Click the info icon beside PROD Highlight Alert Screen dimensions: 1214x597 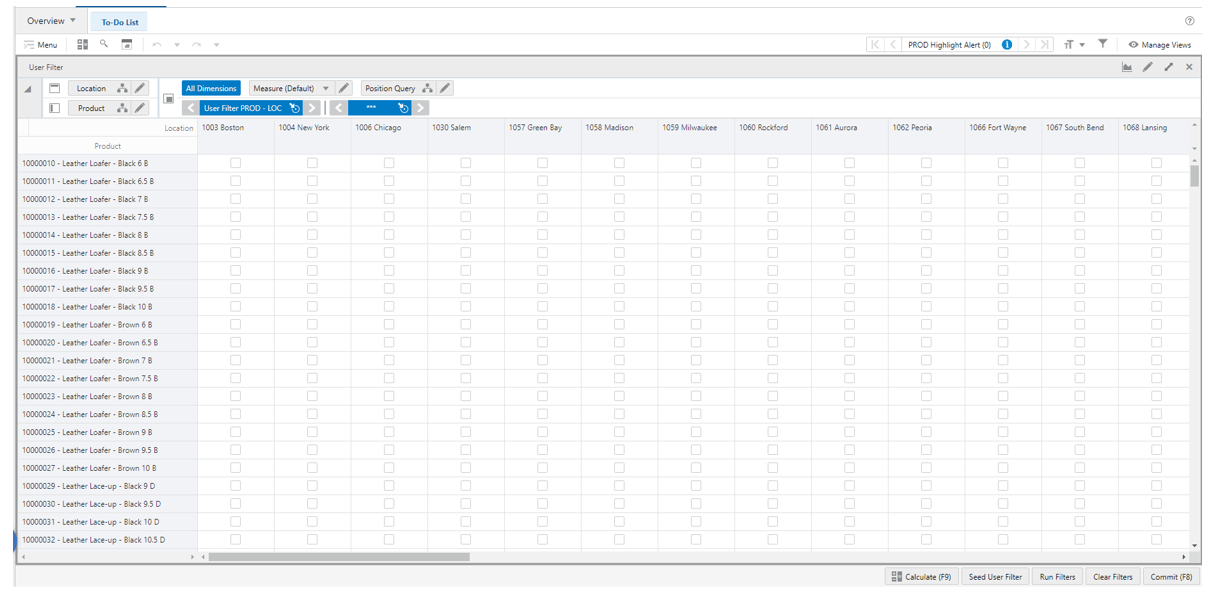[x=1007, y=44]
